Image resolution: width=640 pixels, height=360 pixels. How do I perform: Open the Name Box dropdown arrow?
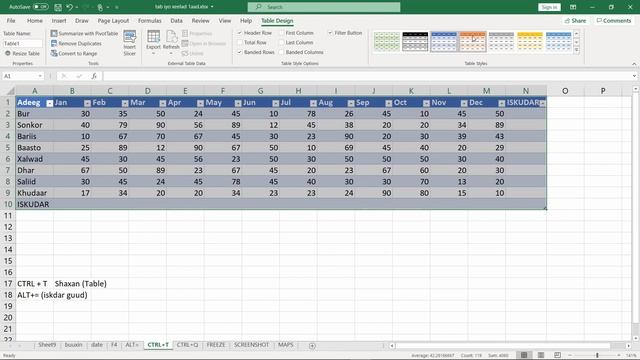pyautogui.click(x=40, y=76)
